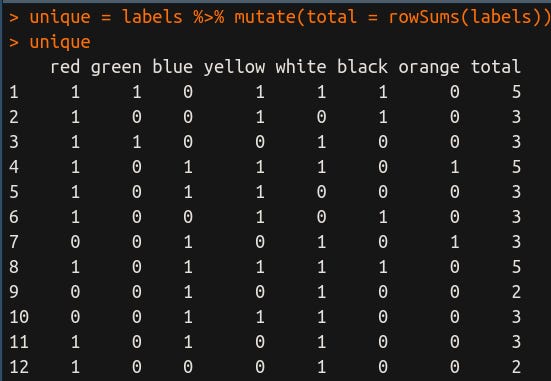551x381 pixels.
Task: Click row index 12 of the output
Action: [19, 367]
